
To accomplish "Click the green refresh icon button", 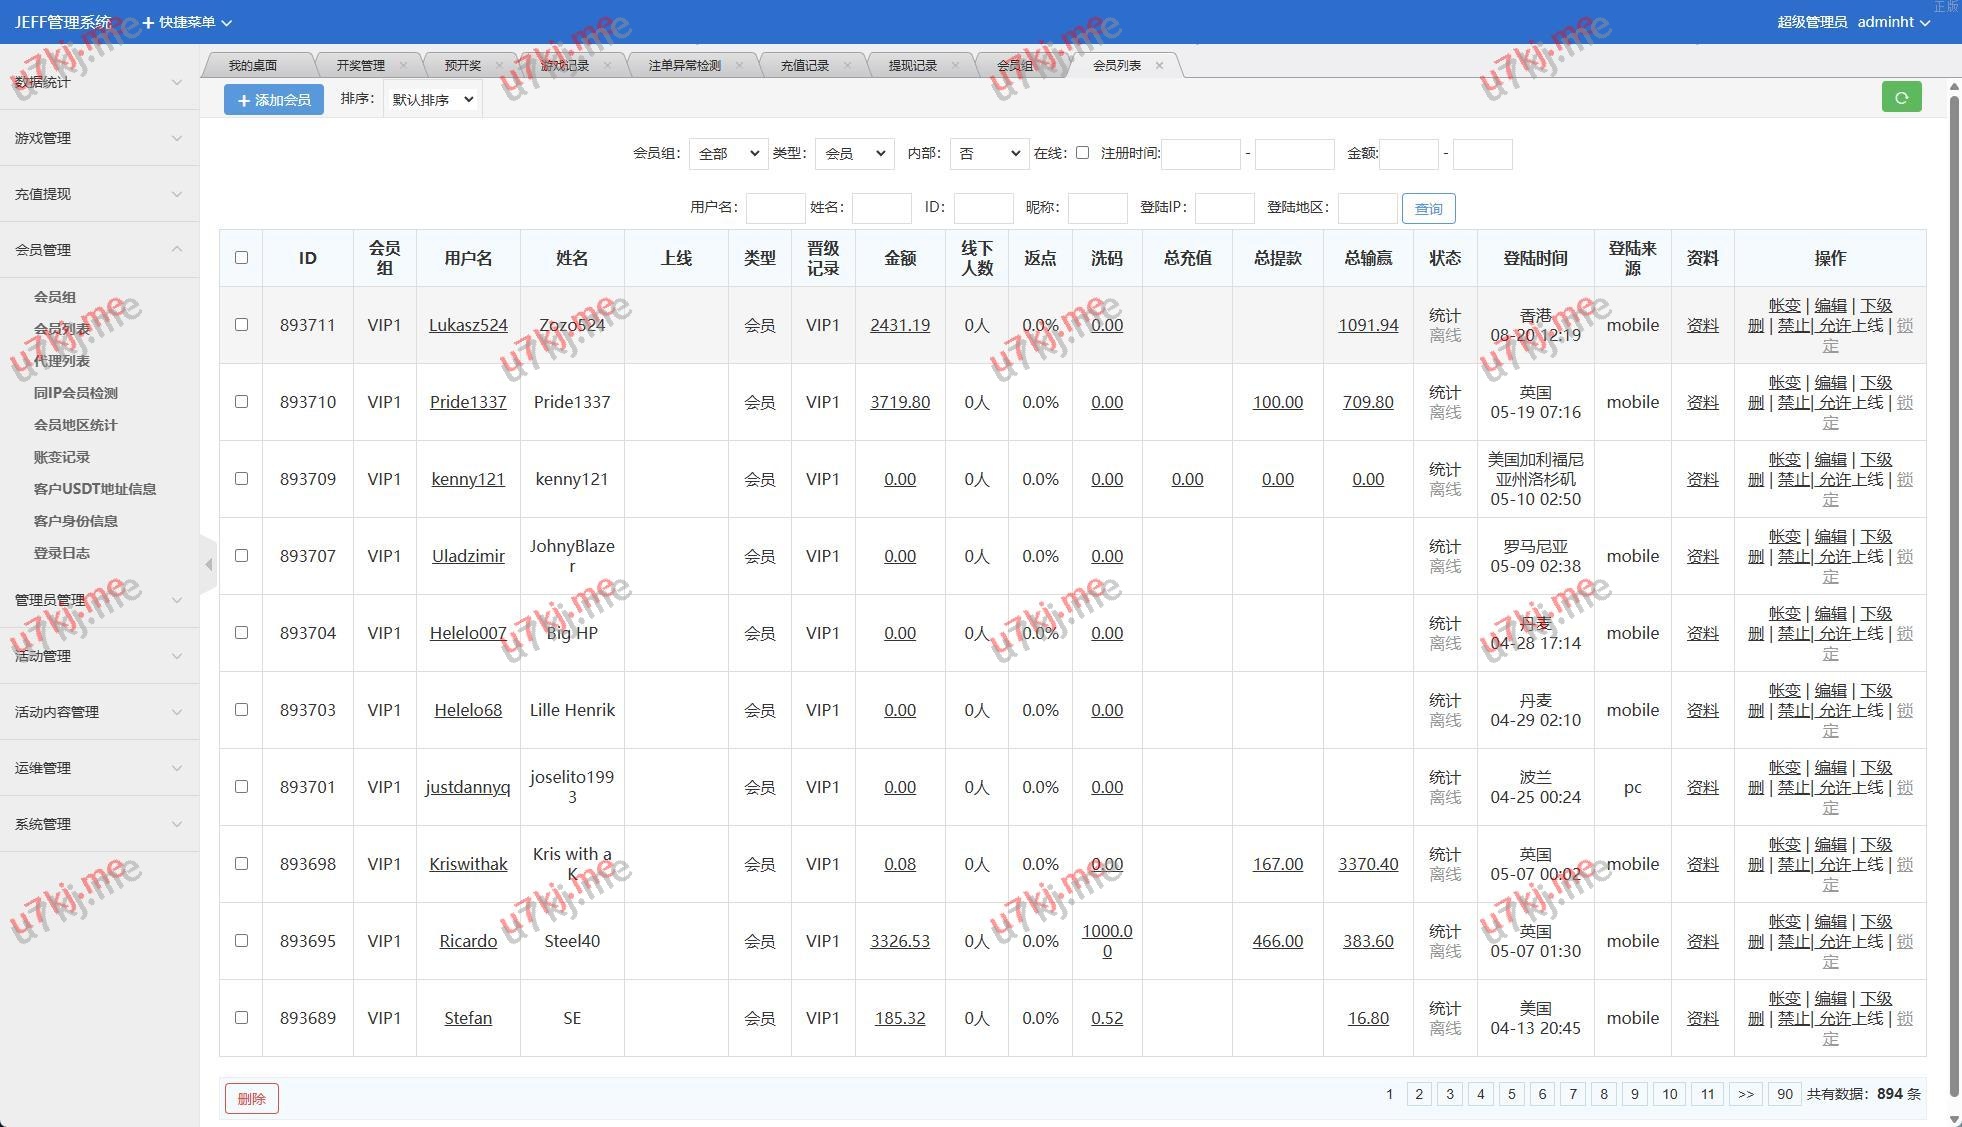I will pos(1901,97).
